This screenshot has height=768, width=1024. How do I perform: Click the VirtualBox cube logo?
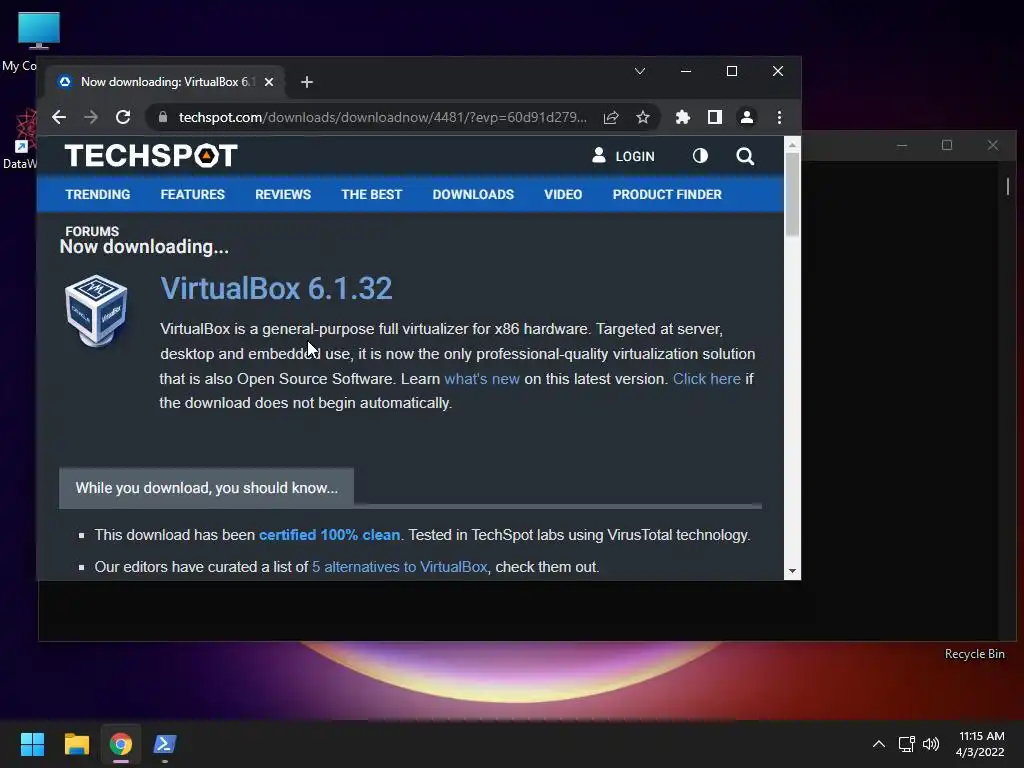coord(96,310)
